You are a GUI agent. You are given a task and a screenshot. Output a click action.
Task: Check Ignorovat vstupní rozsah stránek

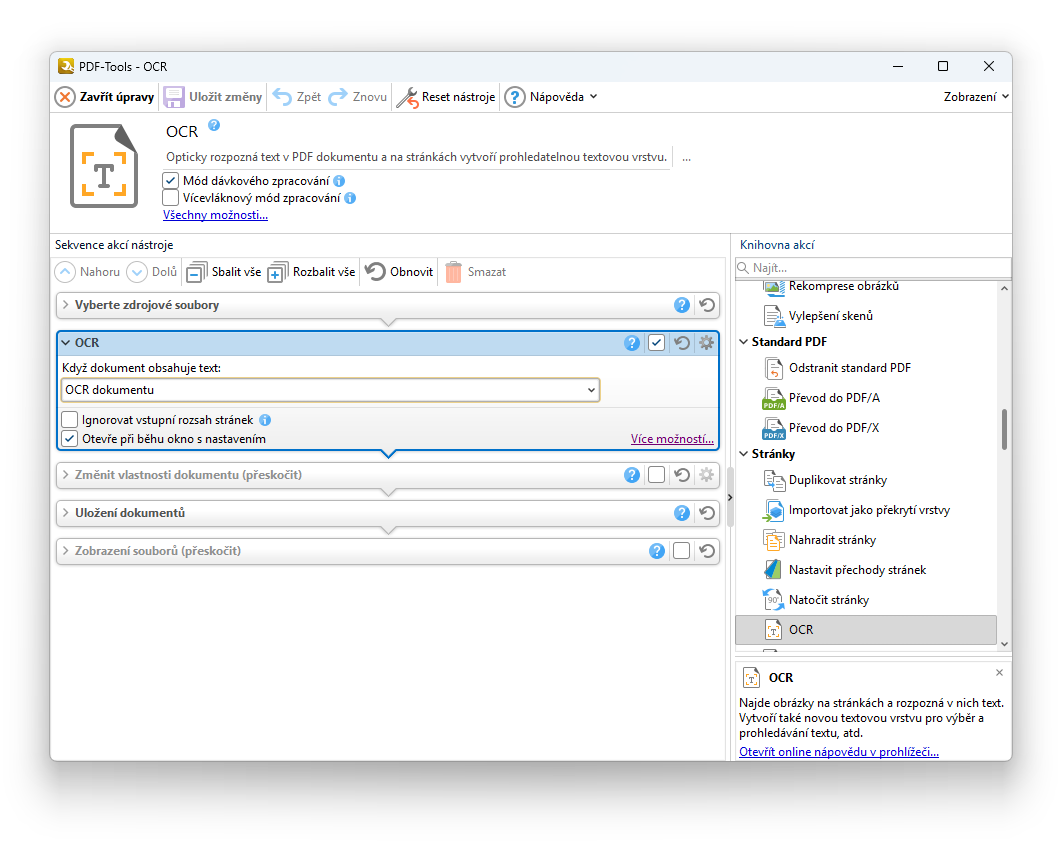69,420
